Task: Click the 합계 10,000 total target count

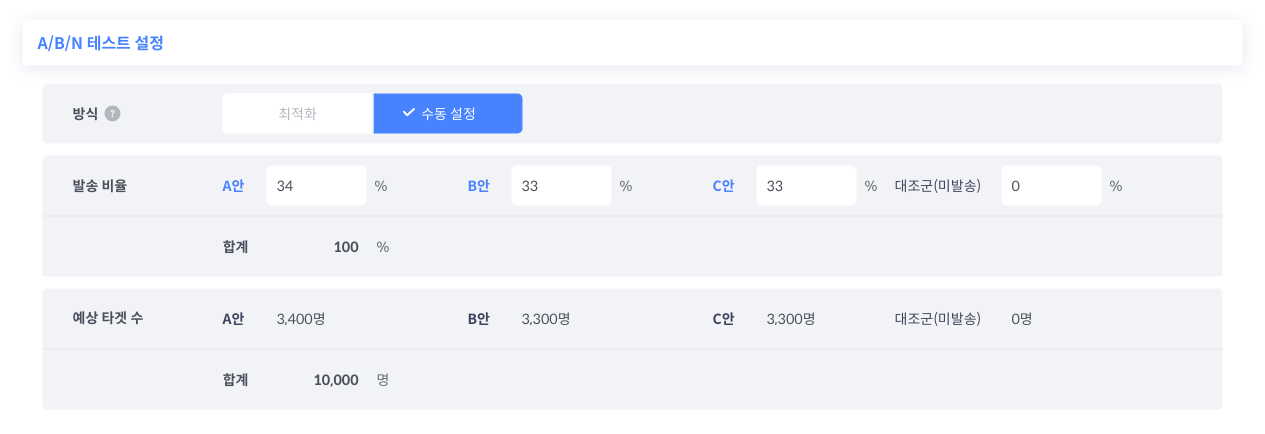Action: [x=336, y=380]
